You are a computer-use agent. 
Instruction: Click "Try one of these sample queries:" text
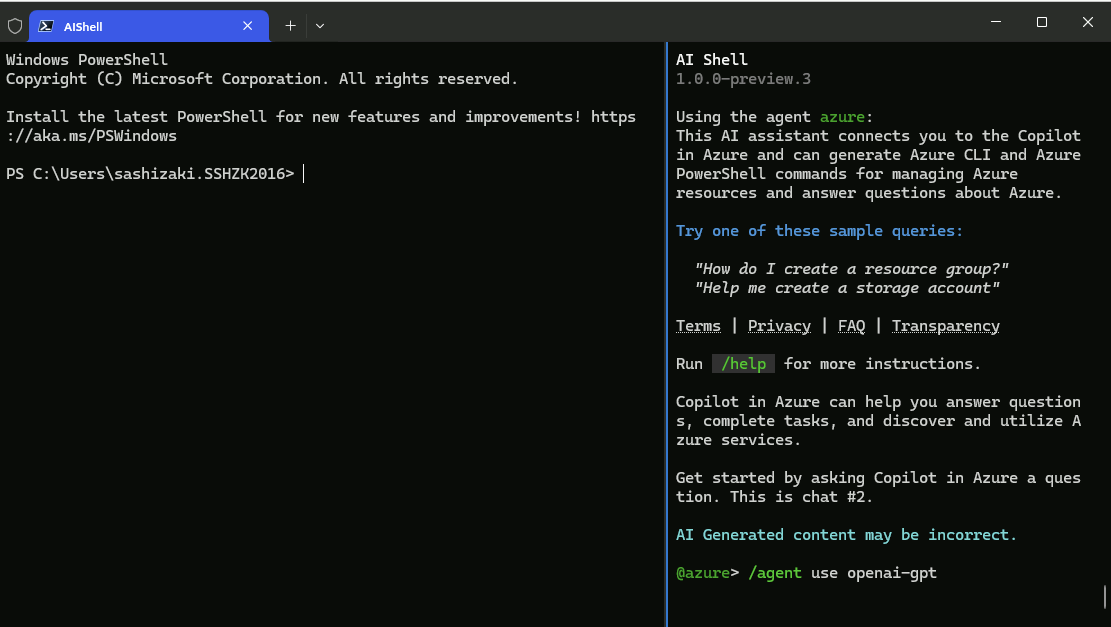pyautogui.click(x=819, y=231)
